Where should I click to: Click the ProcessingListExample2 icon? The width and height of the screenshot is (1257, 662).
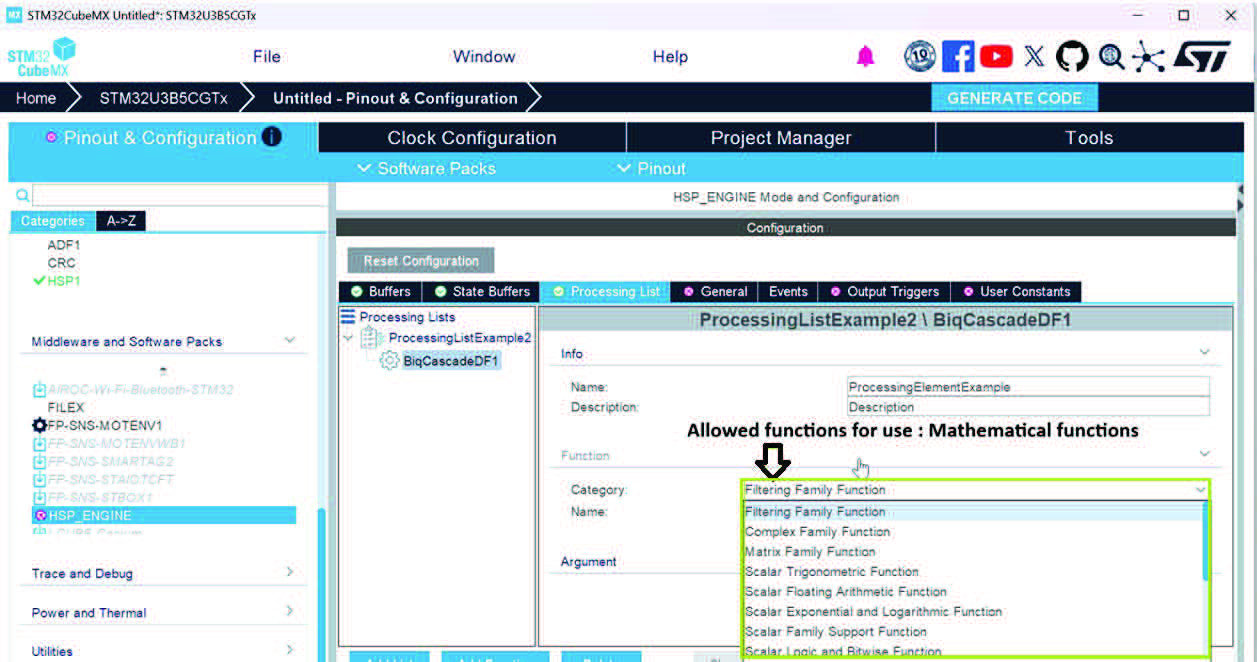(x=372, y=338)
